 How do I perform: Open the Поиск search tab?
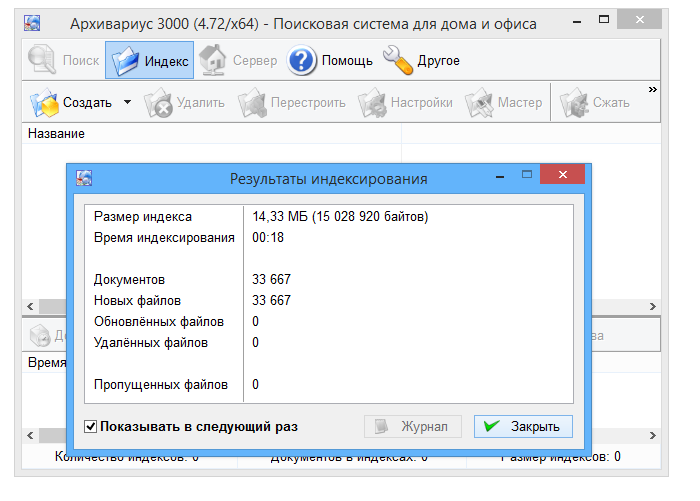click(x=63, y=60)
